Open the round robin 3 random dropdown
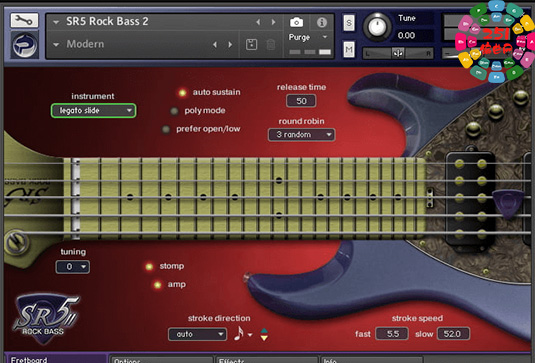Image resolution: width=535 pixels, height=363 pixels. 301,135
